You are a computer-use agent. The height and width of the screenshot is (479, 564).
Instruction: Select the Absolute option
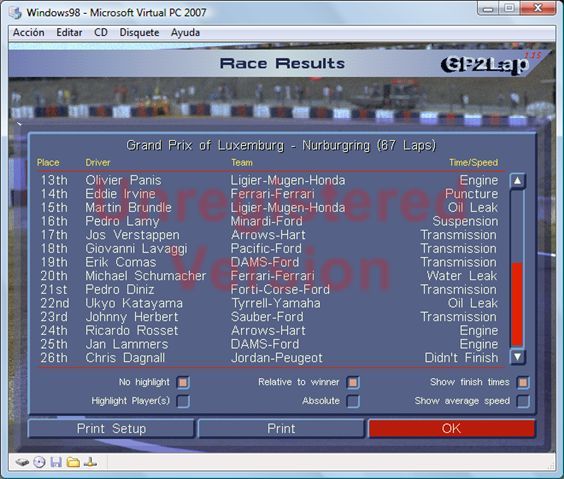point(353,401)
